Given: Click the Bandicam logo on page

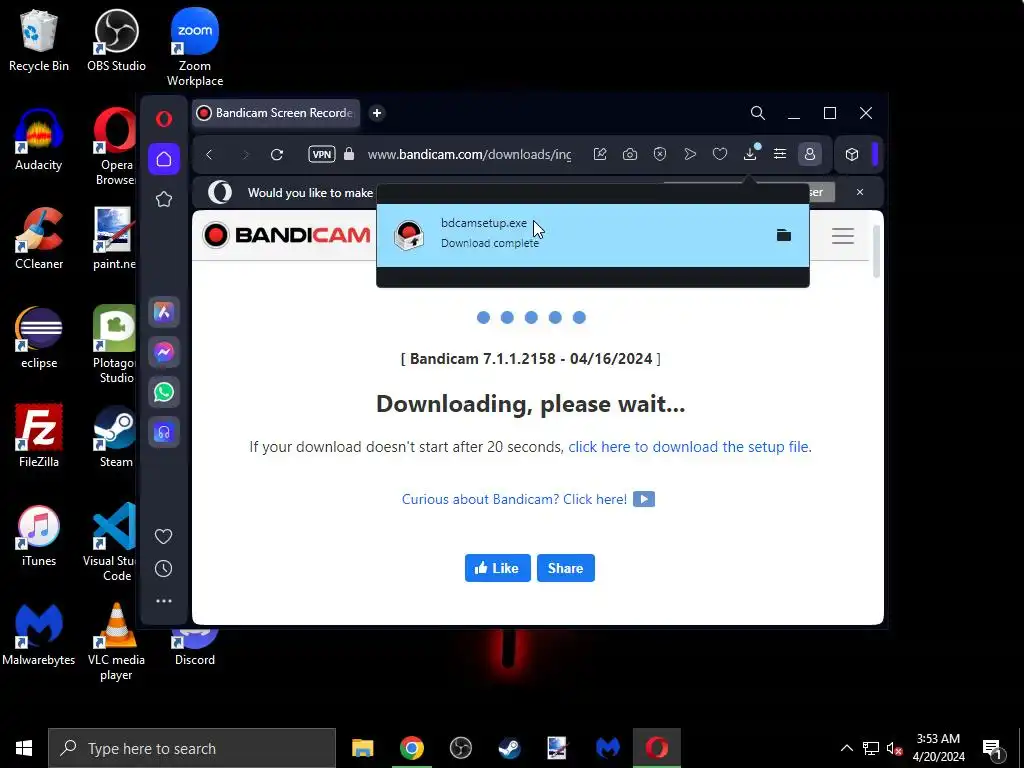Looking at the screenshot, I should 286,235.
